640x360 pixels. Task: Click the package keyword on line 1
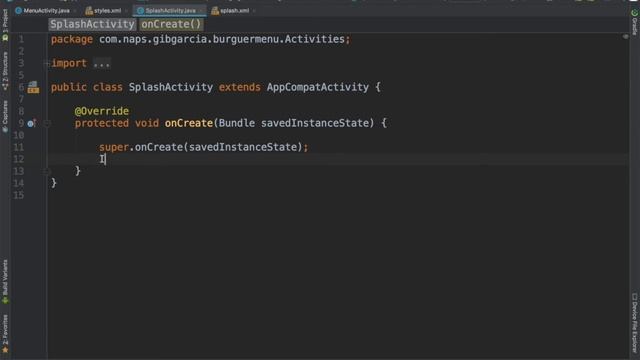pyautogui.click(x=72, y=39)
